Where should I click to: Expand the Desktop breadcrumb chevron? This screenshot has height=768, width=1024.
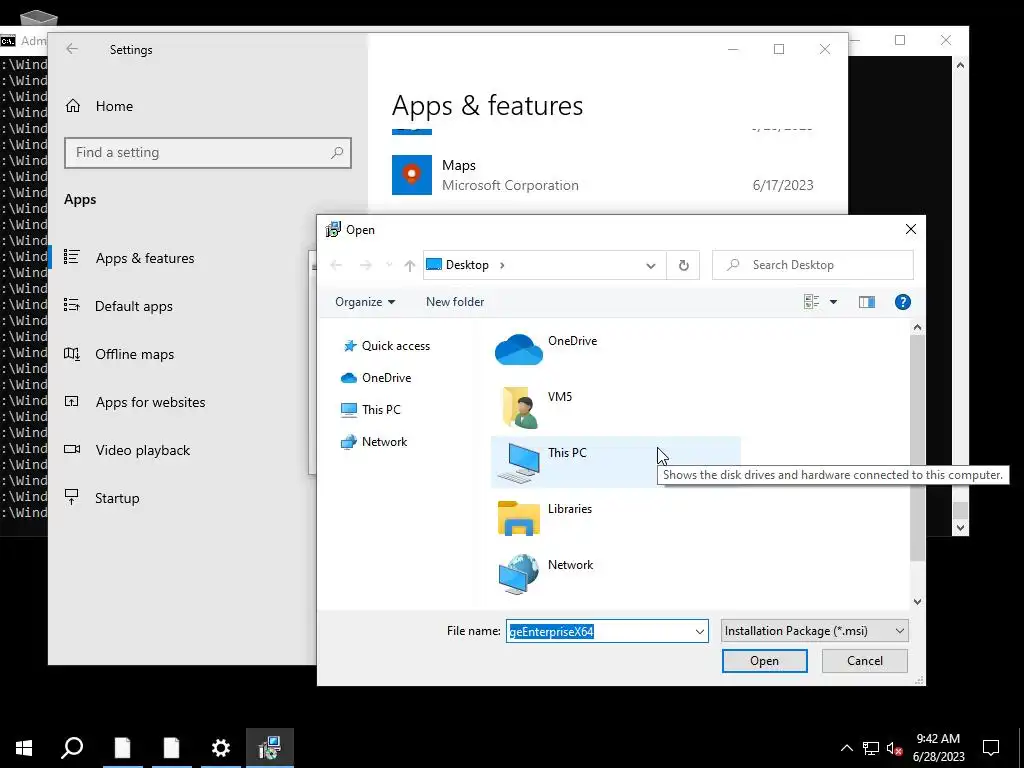tap(502, 265)
